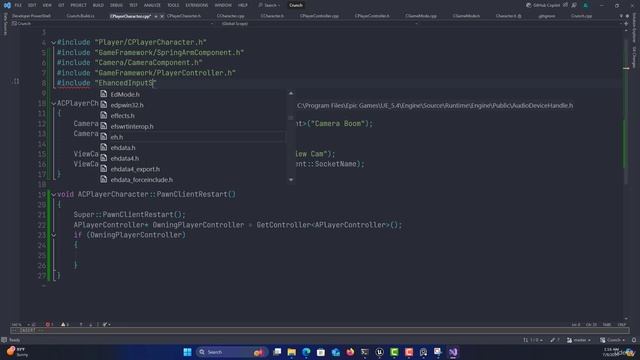Switch to CCharacter.cpp tab

pos(231,16)
